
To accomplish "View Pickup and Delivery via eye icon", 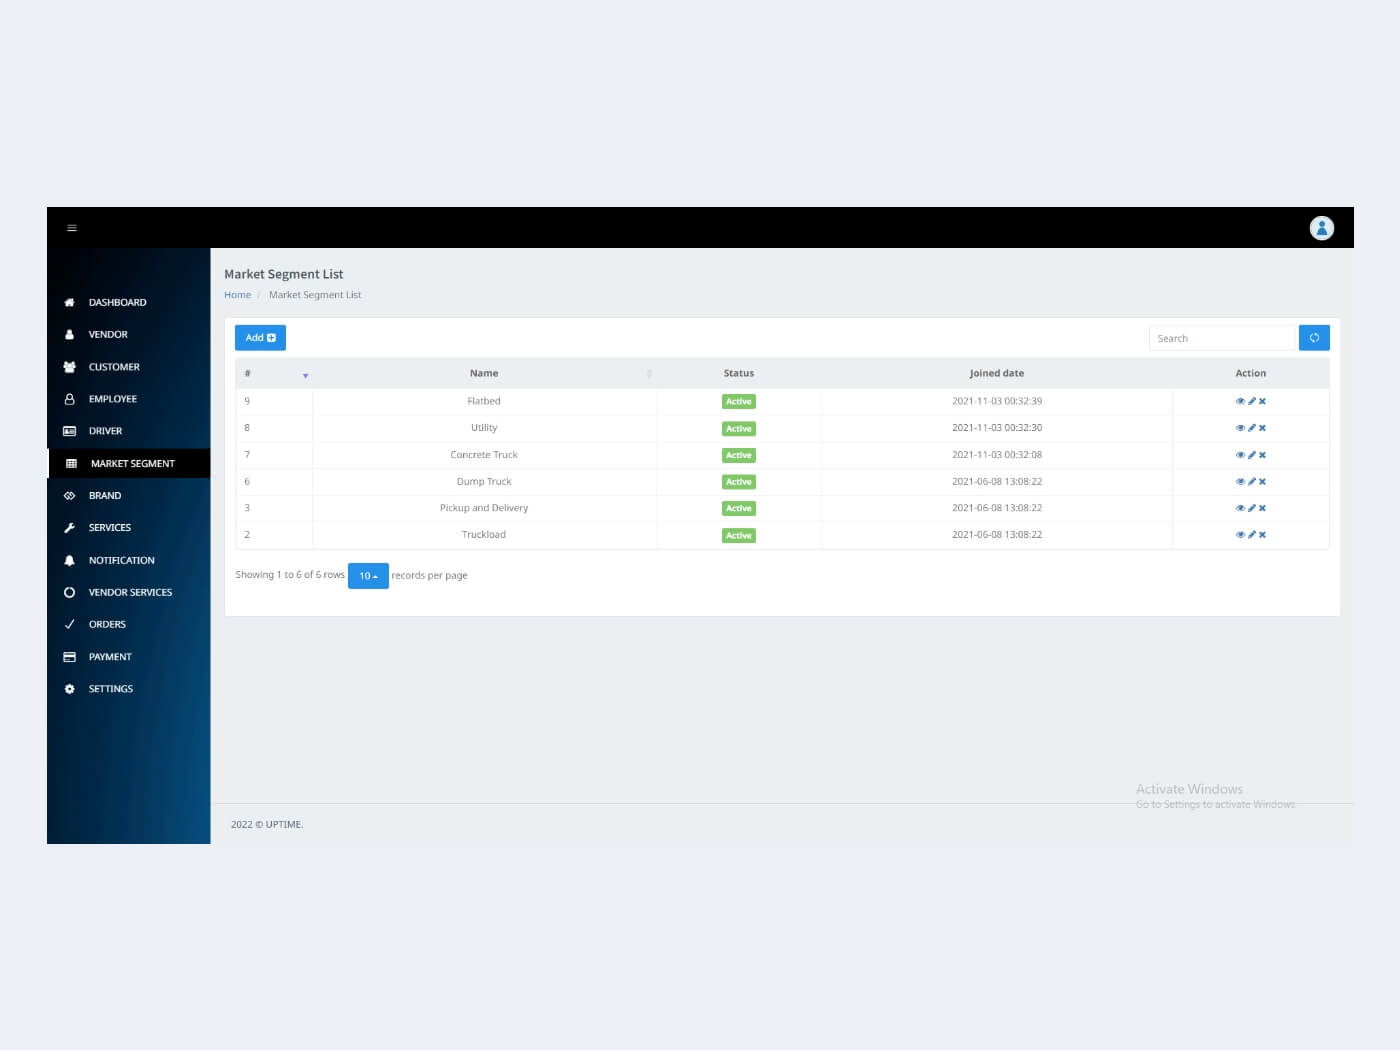I will pyautogui.click(x=1240, y=508).
